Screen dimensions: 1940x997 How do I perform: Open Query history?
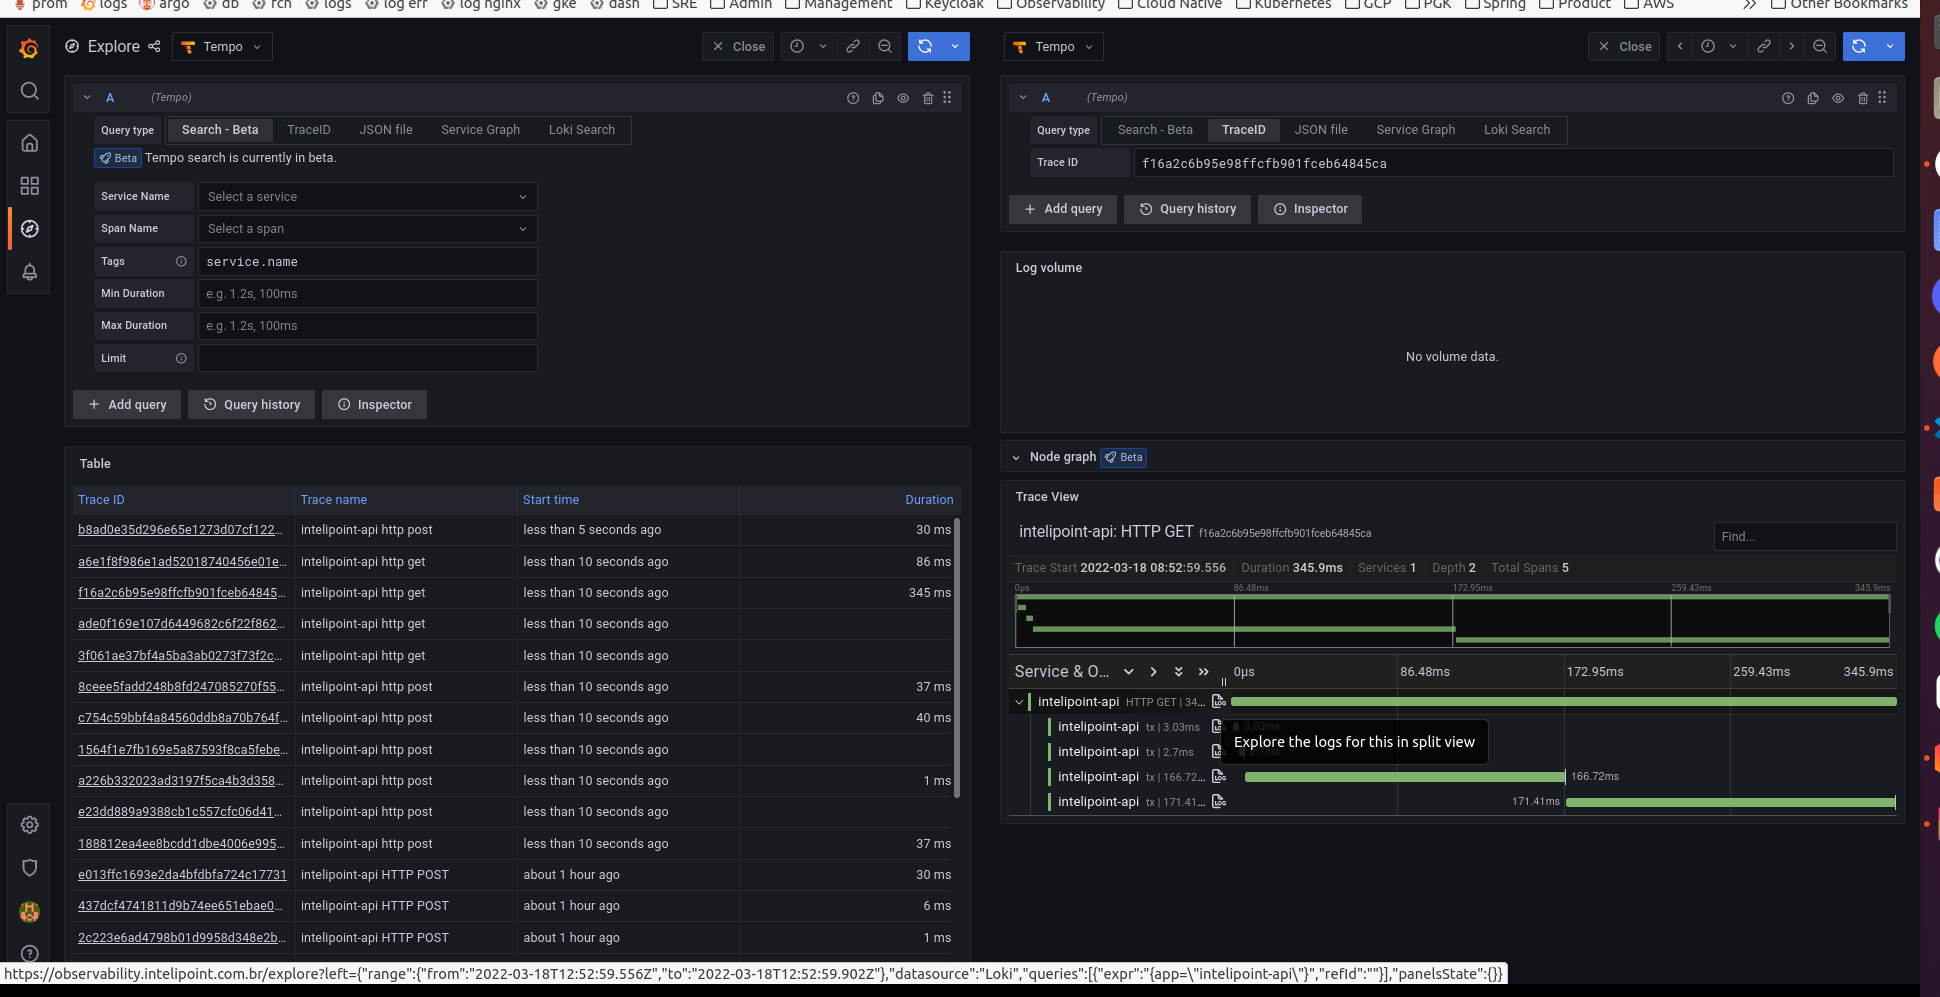point(251,404)
